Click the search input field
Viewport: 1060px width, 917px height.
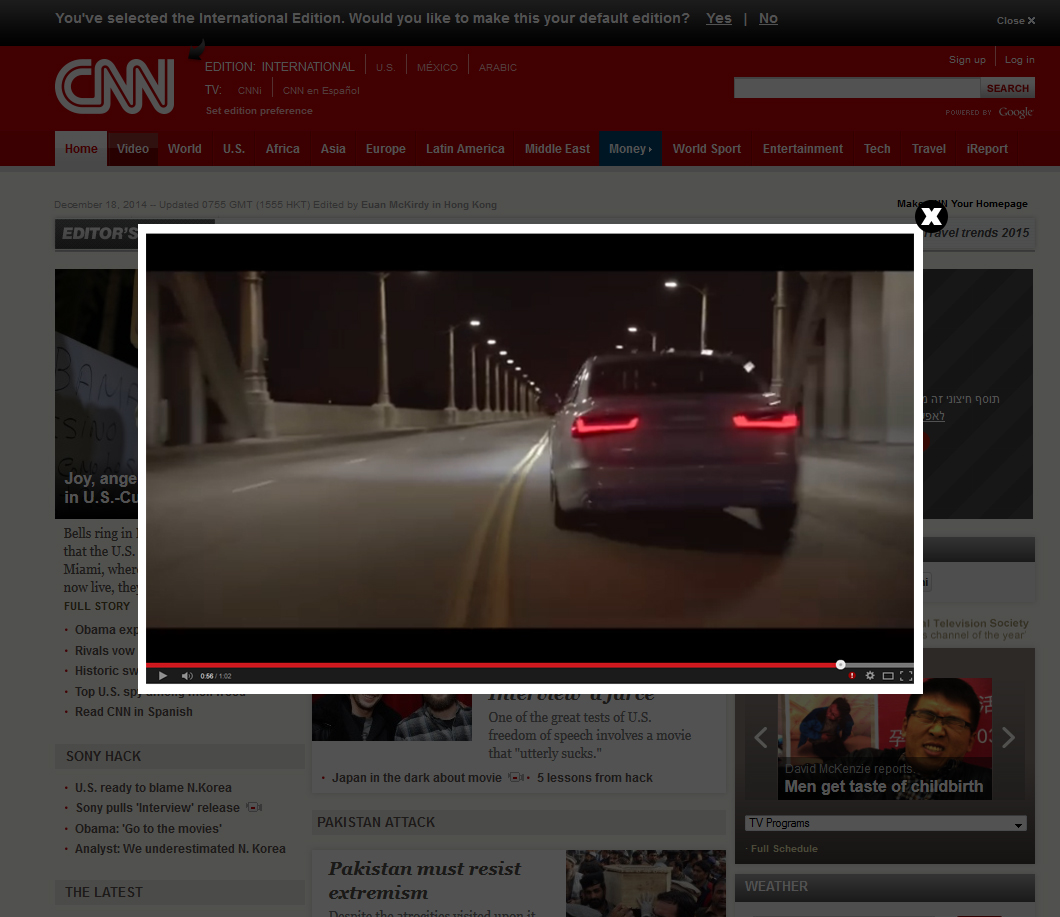click(857, 88)
